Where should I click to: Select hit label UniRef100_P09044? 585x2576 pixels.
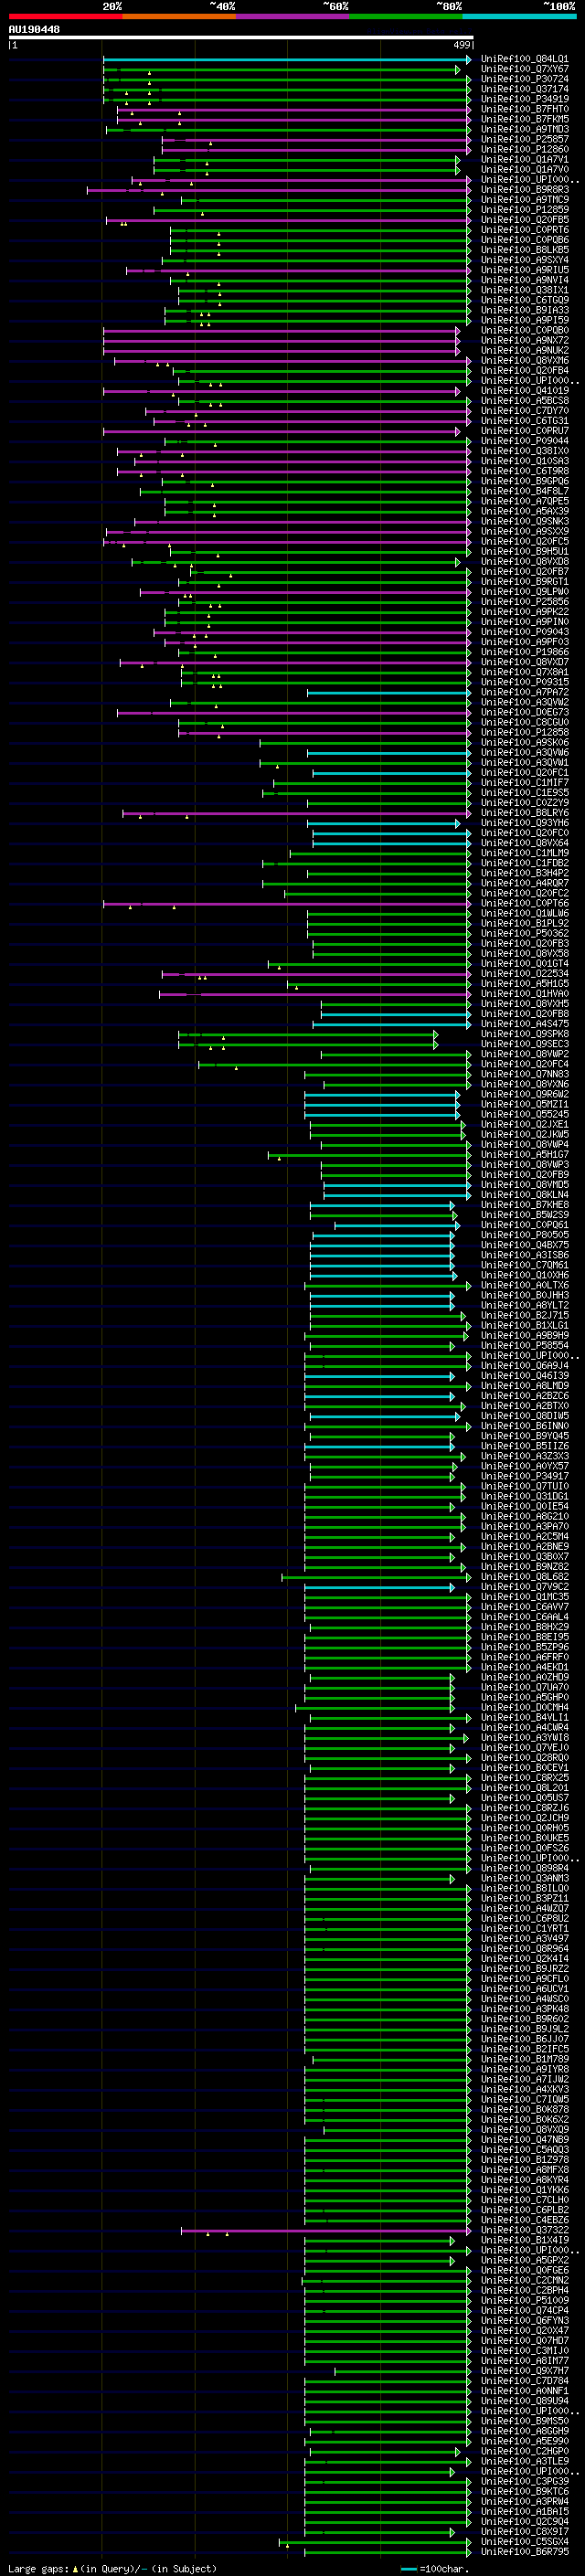point(524,441)
